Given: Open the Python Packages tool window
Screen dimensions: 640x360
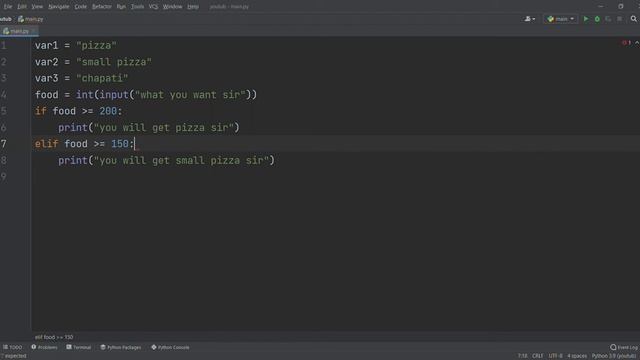Looking at the screenshot, I should pyautogui.click(x=121, y=347).
